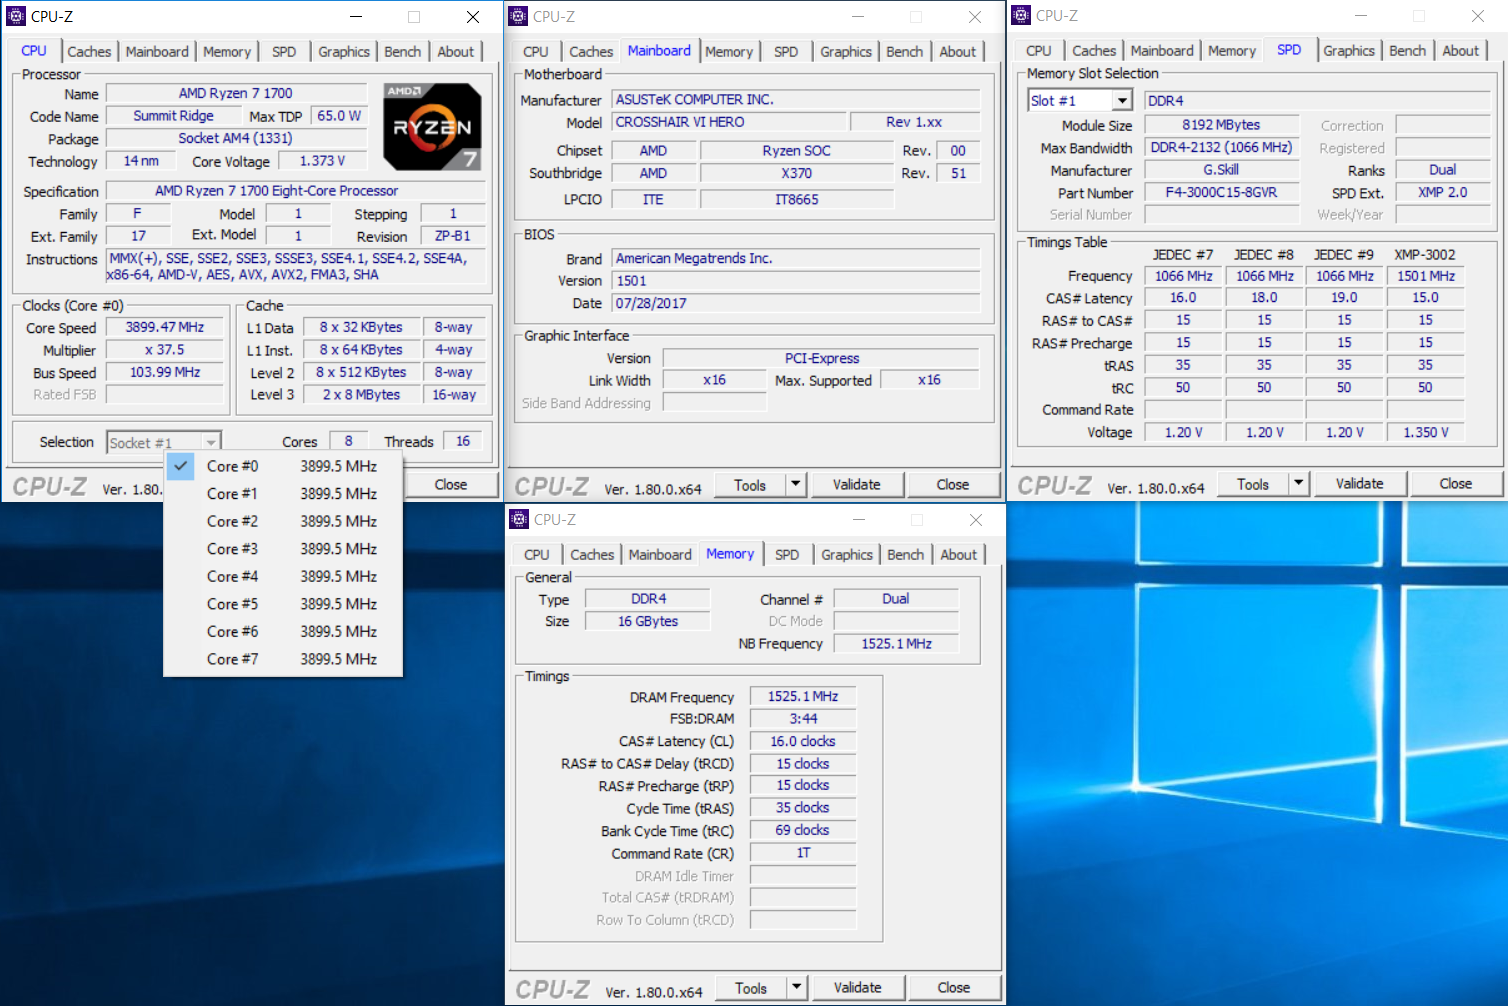Select Core #7 in the core list
Screen dimensions: 1508x1006
tap(283, 659)
